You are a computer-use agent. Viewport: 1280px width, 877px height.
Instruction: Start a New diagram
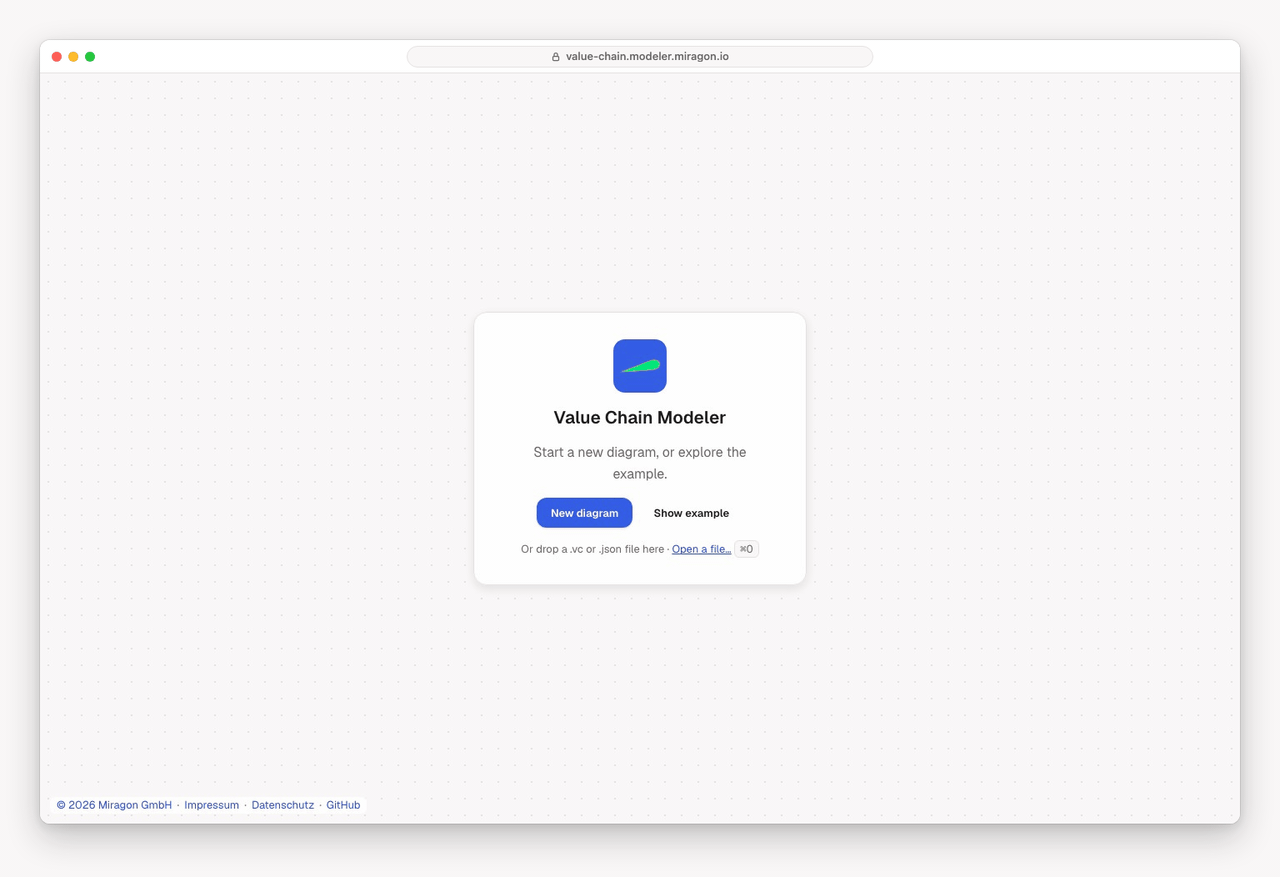(x=584, y=513)
